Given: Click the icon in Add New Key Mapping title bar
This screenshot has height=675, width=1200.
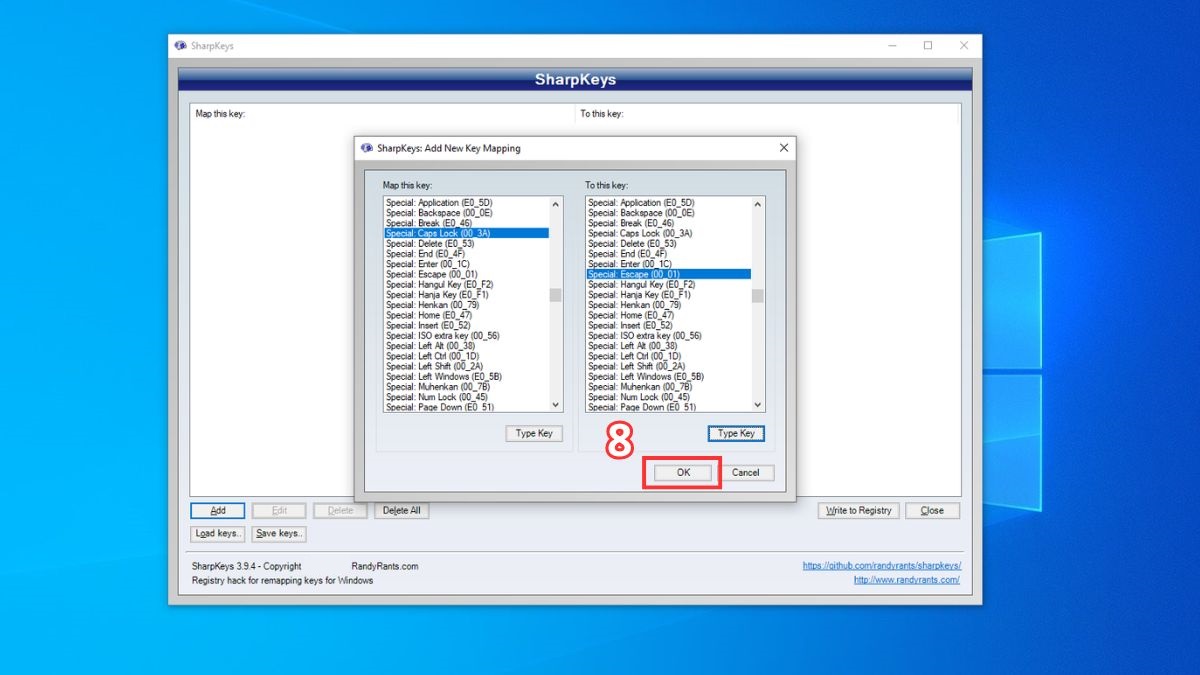Looking at the screenshot, I should pyautogui.click(x=366, y=148).
